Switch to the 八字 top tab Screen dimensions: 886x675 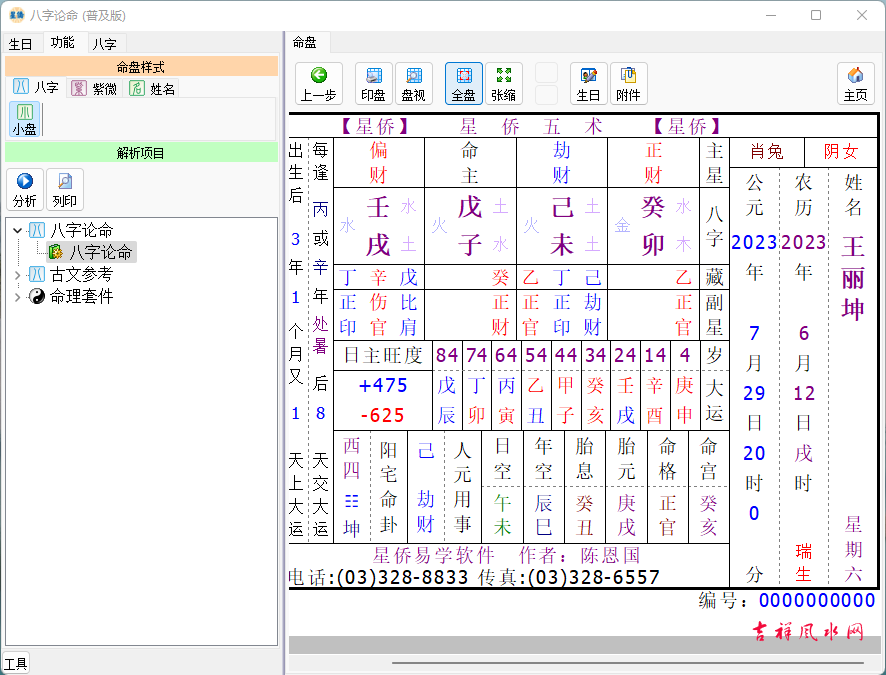[105, 43]
